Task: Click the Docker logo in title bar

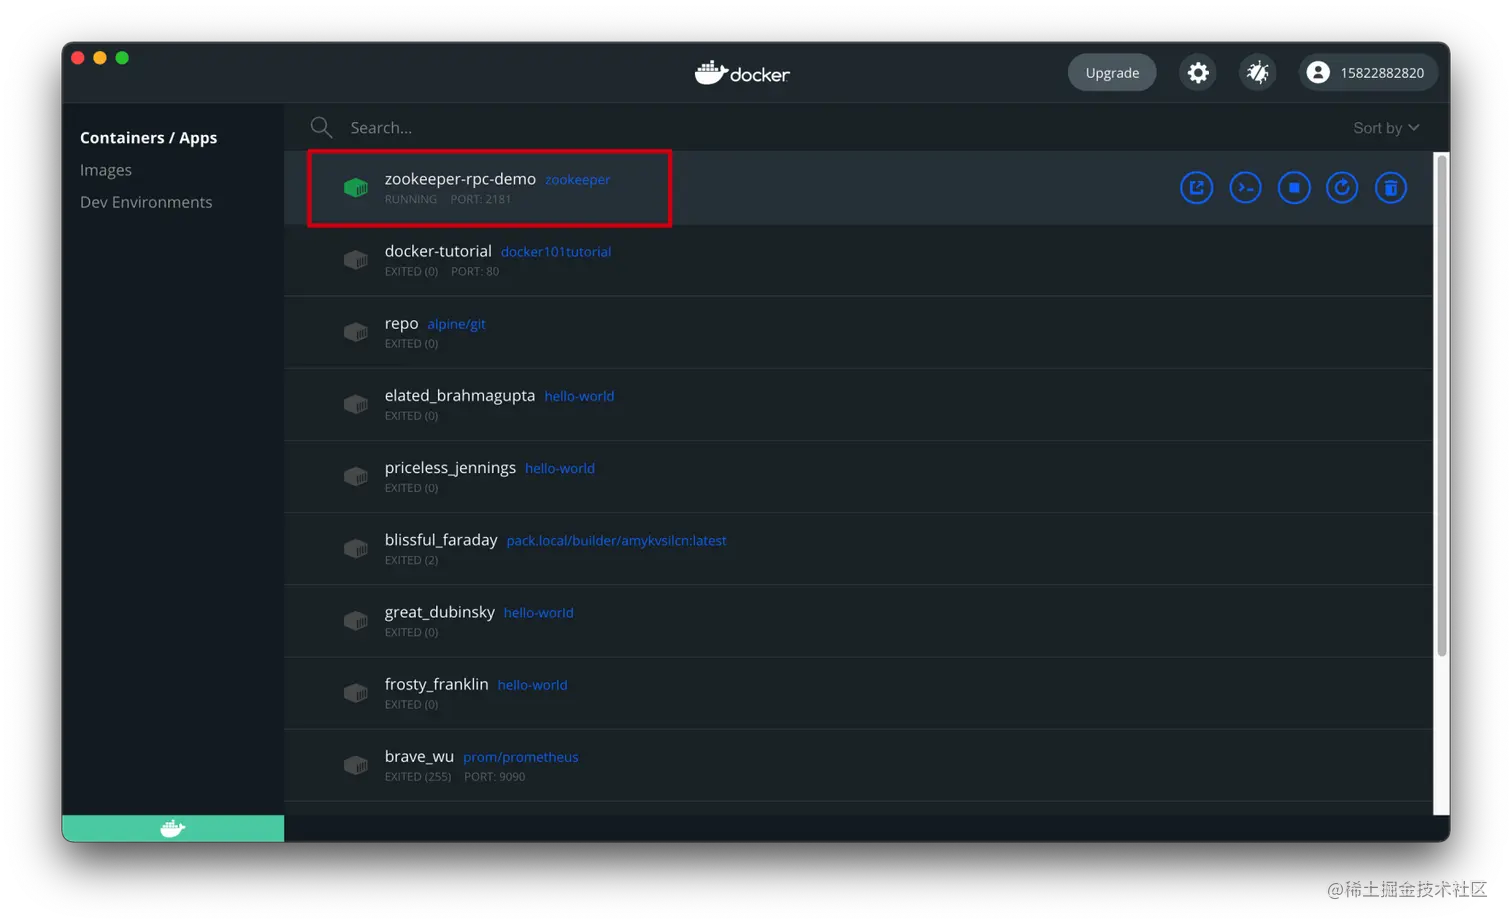Action: point(742,73)
